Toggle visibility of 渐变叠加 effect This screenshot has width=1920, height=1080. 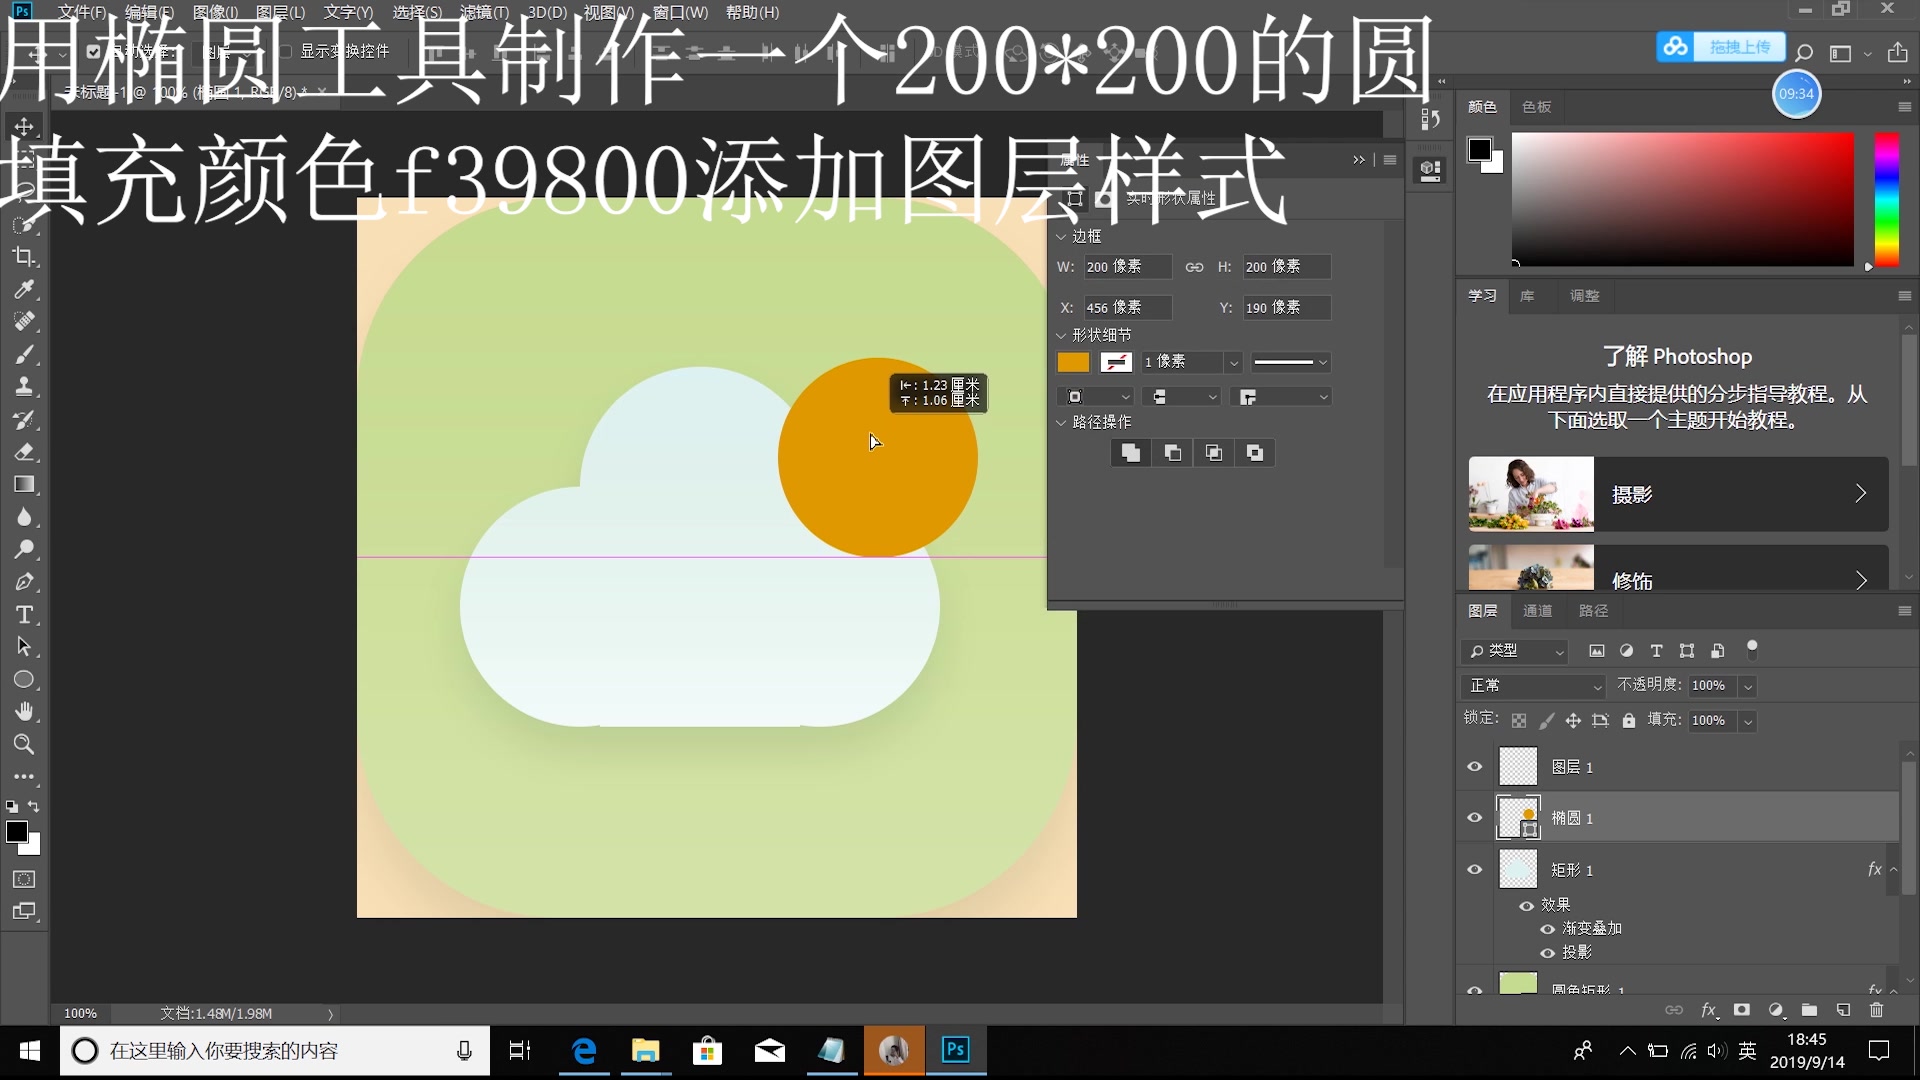pos(1548,929)
